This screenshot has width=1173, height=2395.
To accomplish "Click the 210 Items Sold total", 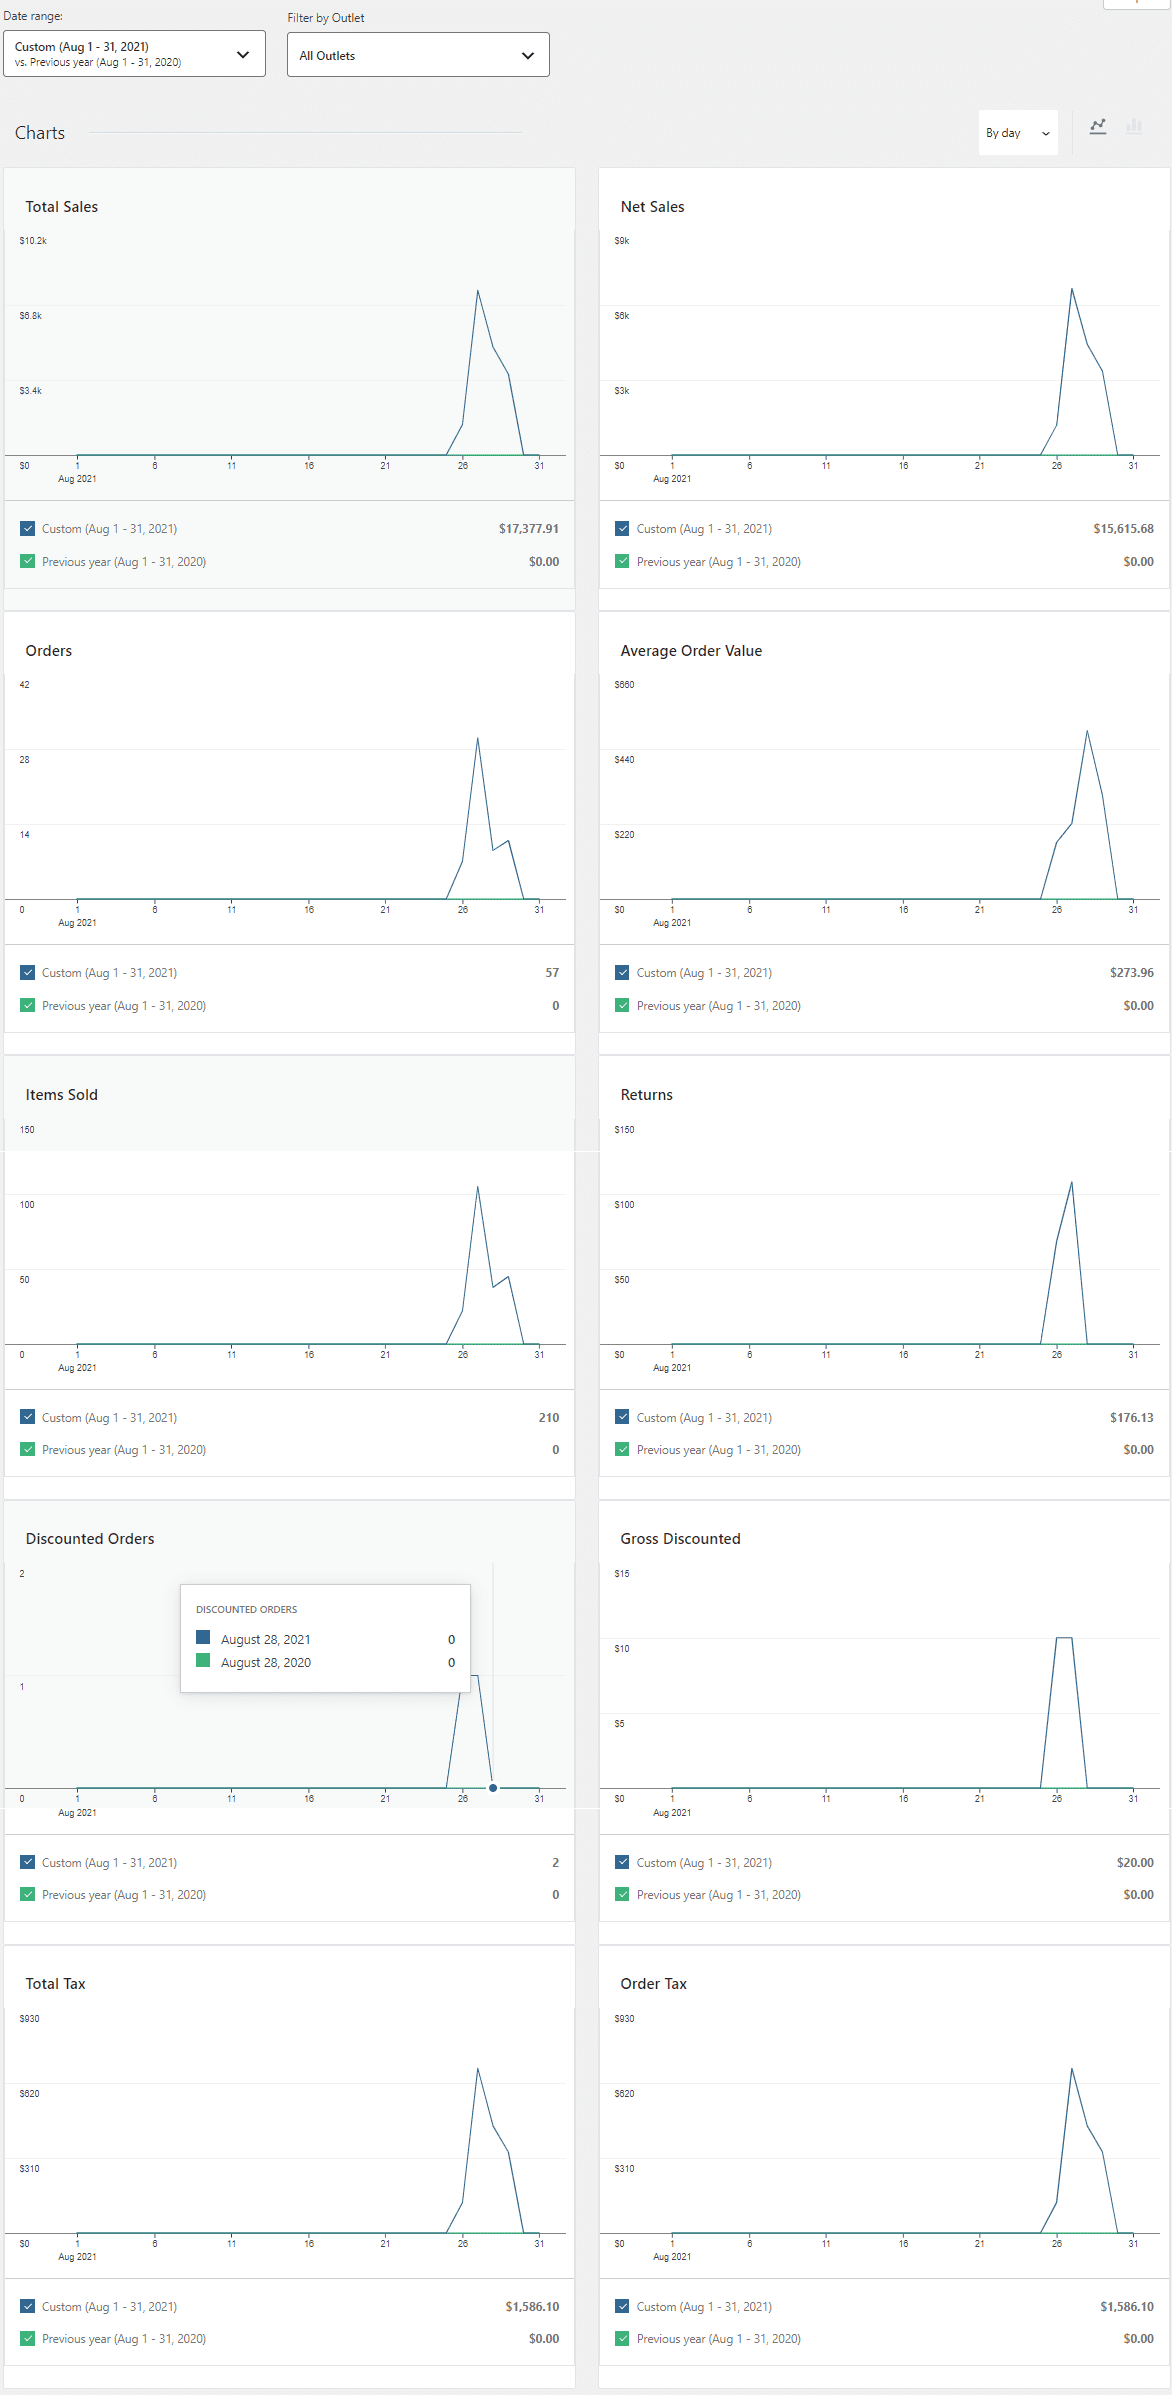I will 549,1418.
